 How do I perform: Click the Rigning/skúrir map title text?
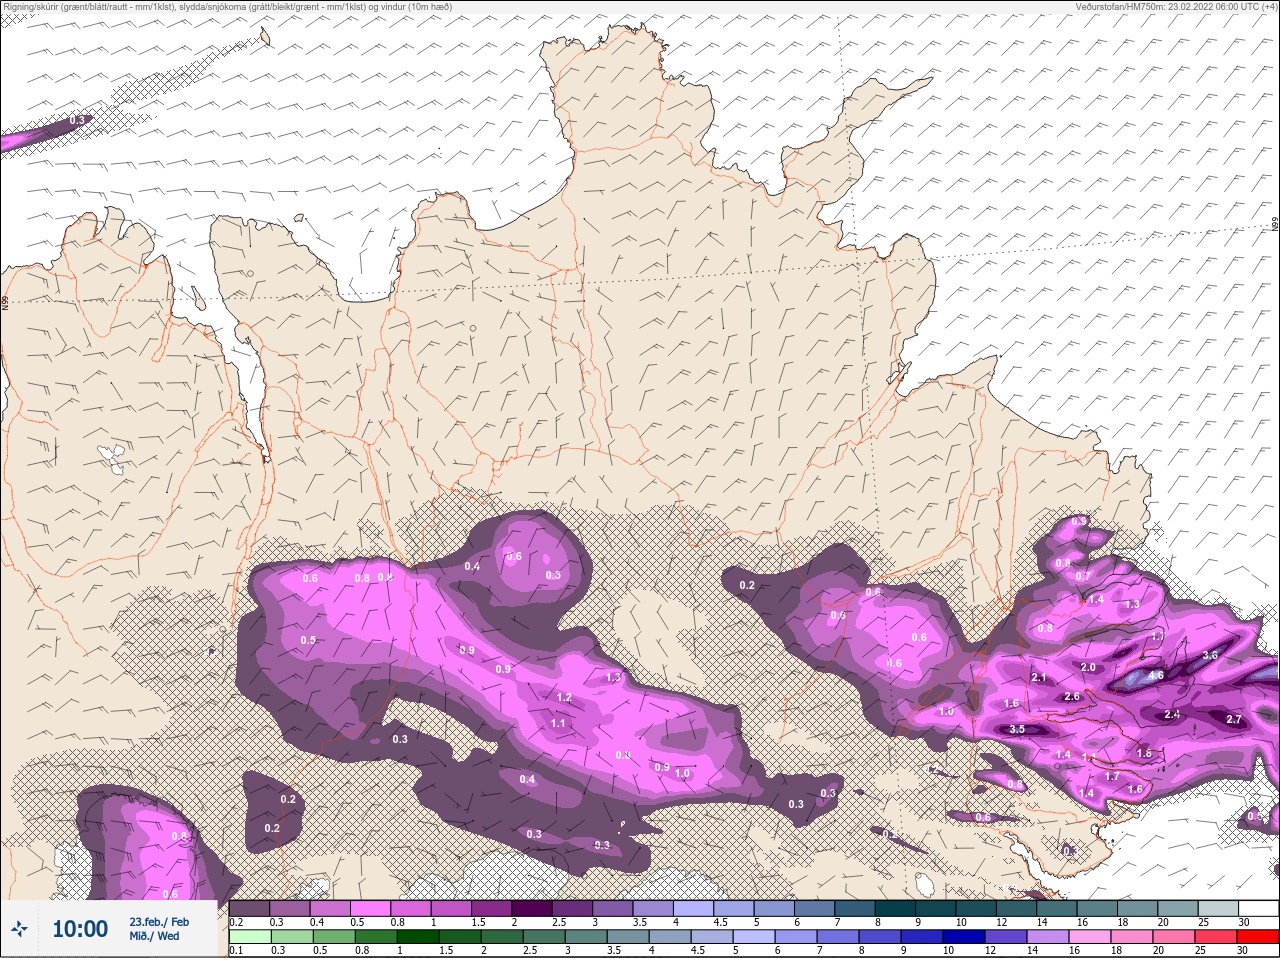click(227, 6)
